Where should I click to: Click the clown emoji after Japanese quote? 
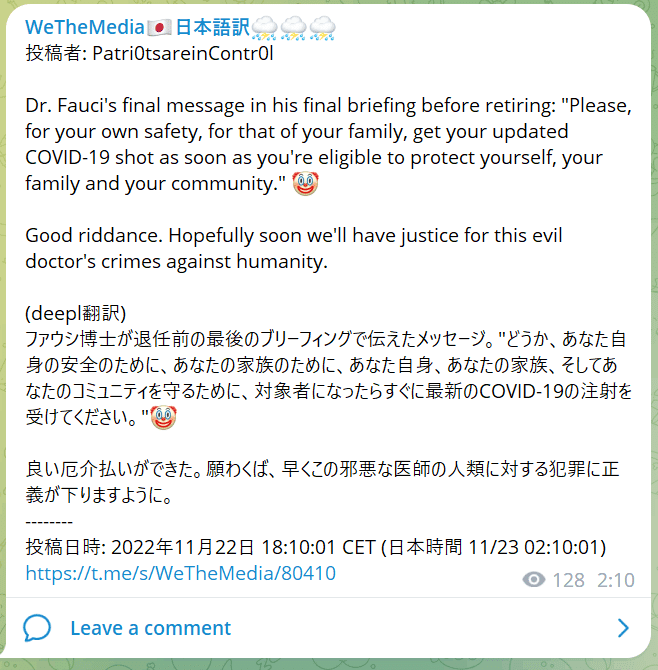[x=163, y=417]
